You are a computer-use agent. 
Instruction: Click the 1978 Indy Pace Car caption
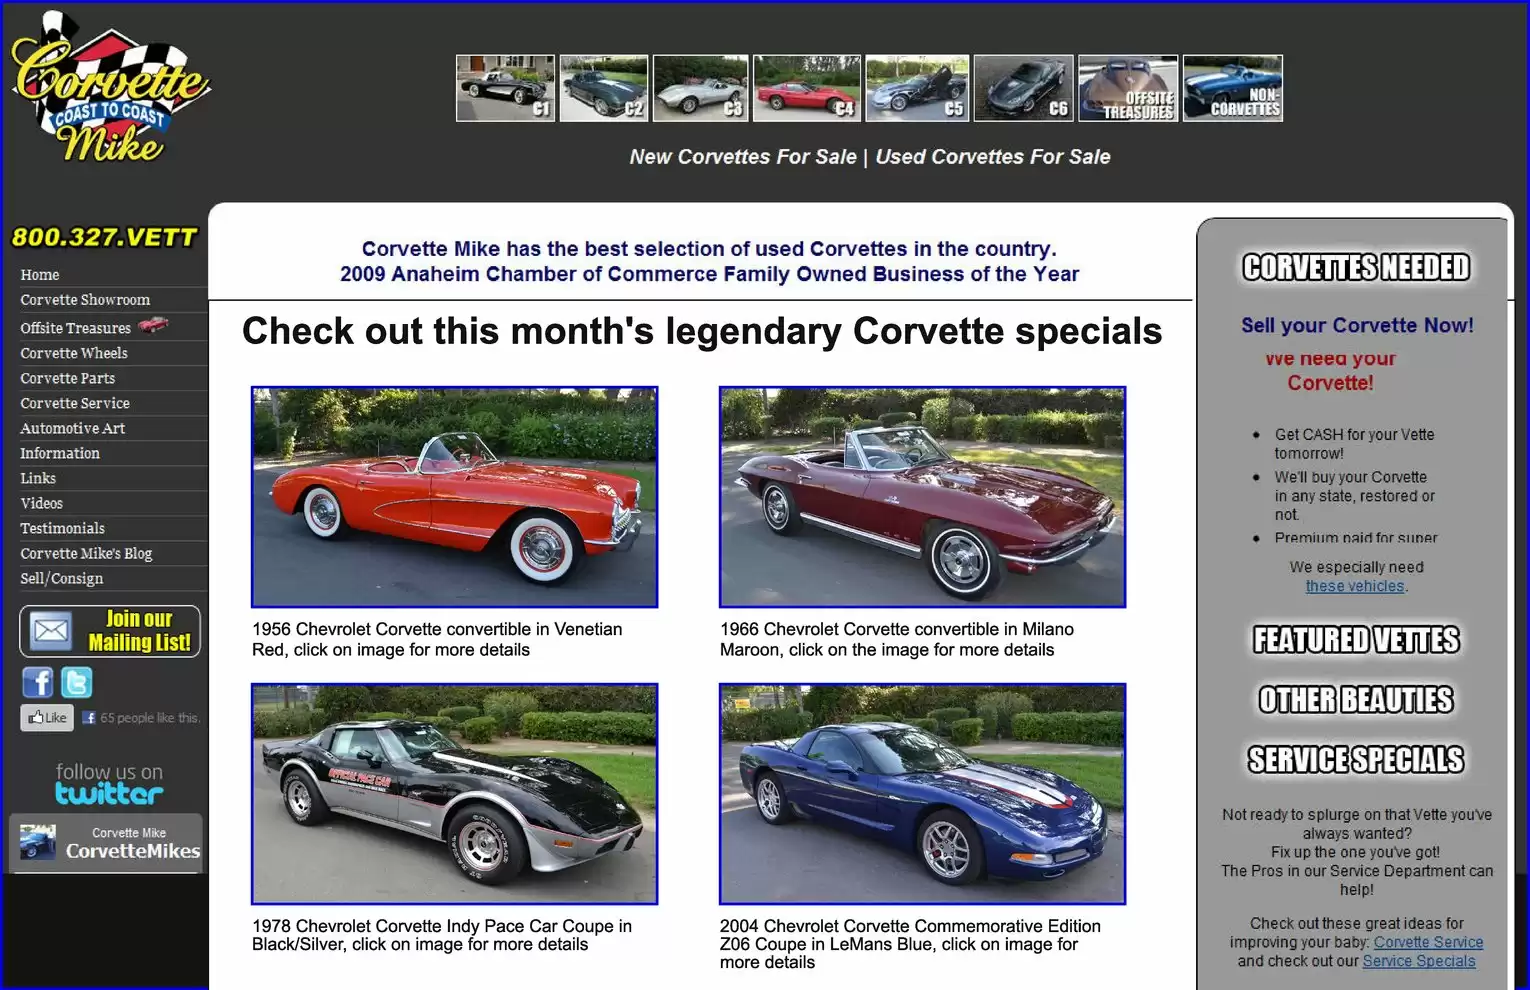(x=442, y=935)
